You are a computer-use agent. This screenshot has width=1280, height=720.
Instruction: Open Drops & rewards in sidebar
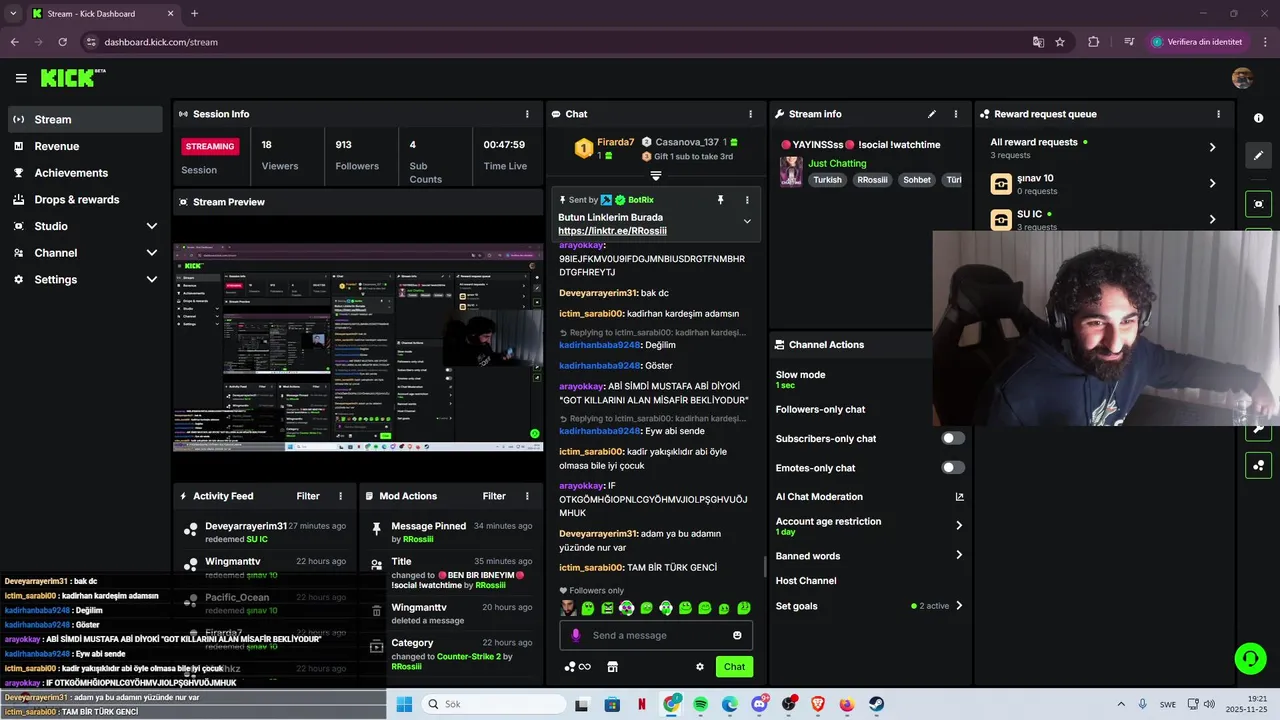85,200
